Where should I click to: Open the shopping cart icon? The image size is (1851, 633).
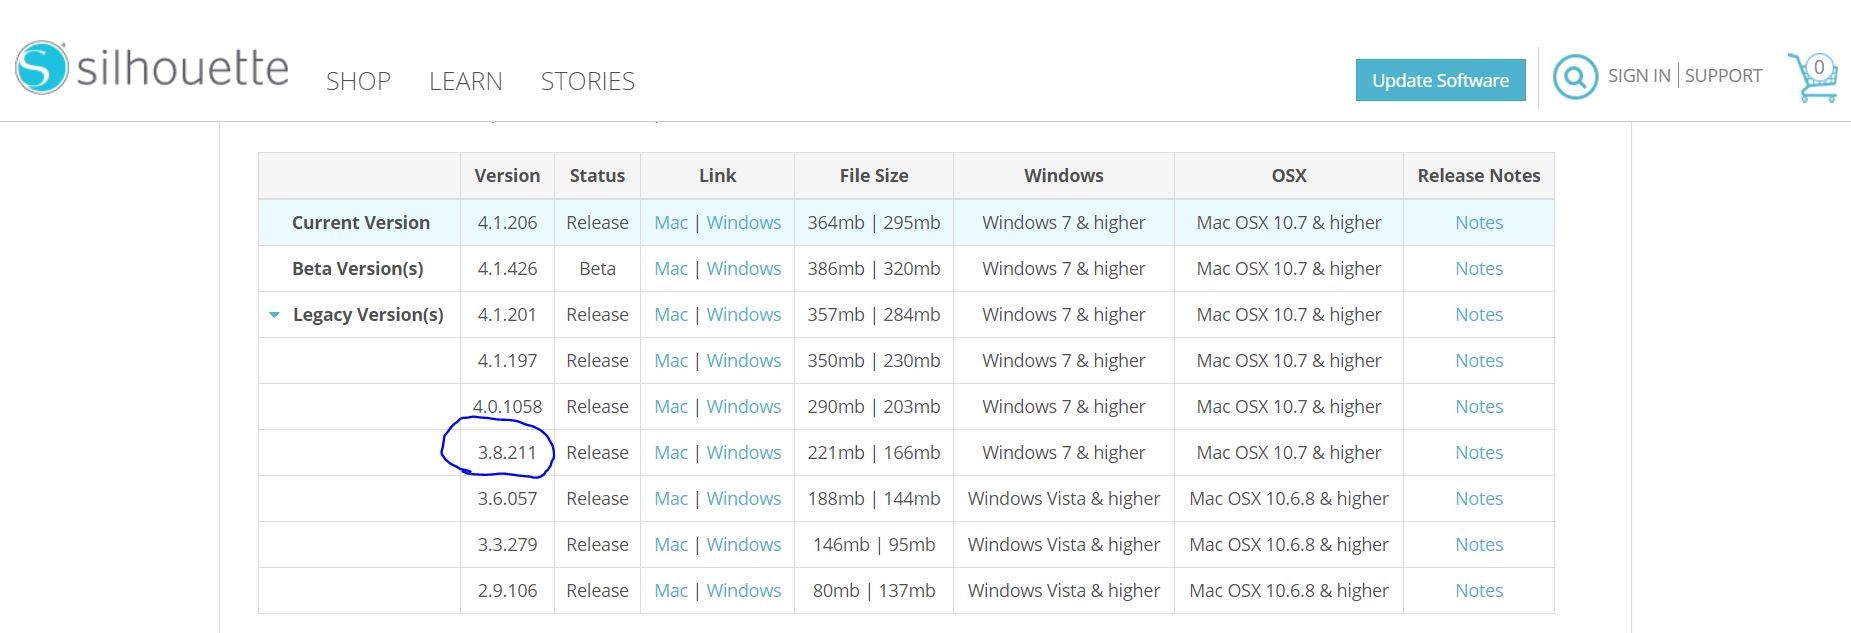click(x=1813, y=77)
